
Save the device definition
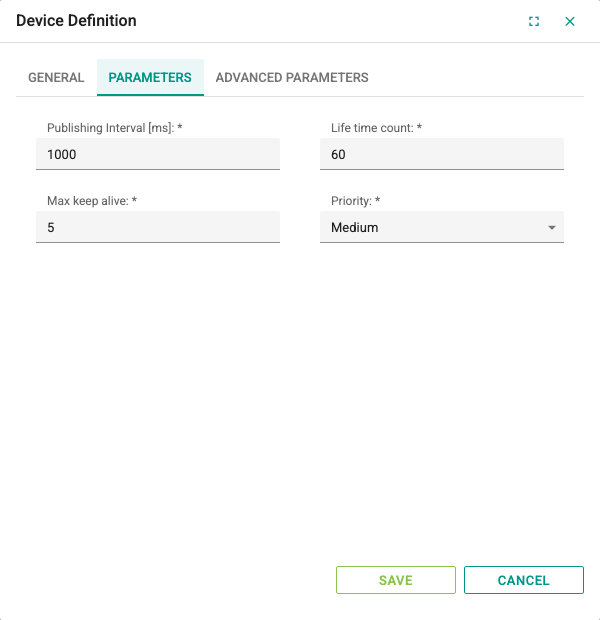pos(396,580)
